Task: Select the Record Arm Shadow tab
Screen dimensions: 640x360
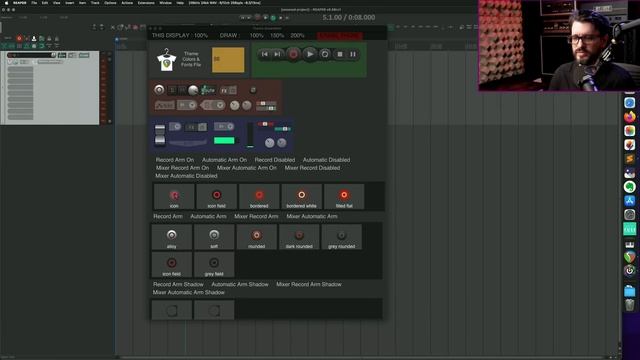Action: (178, 284)
